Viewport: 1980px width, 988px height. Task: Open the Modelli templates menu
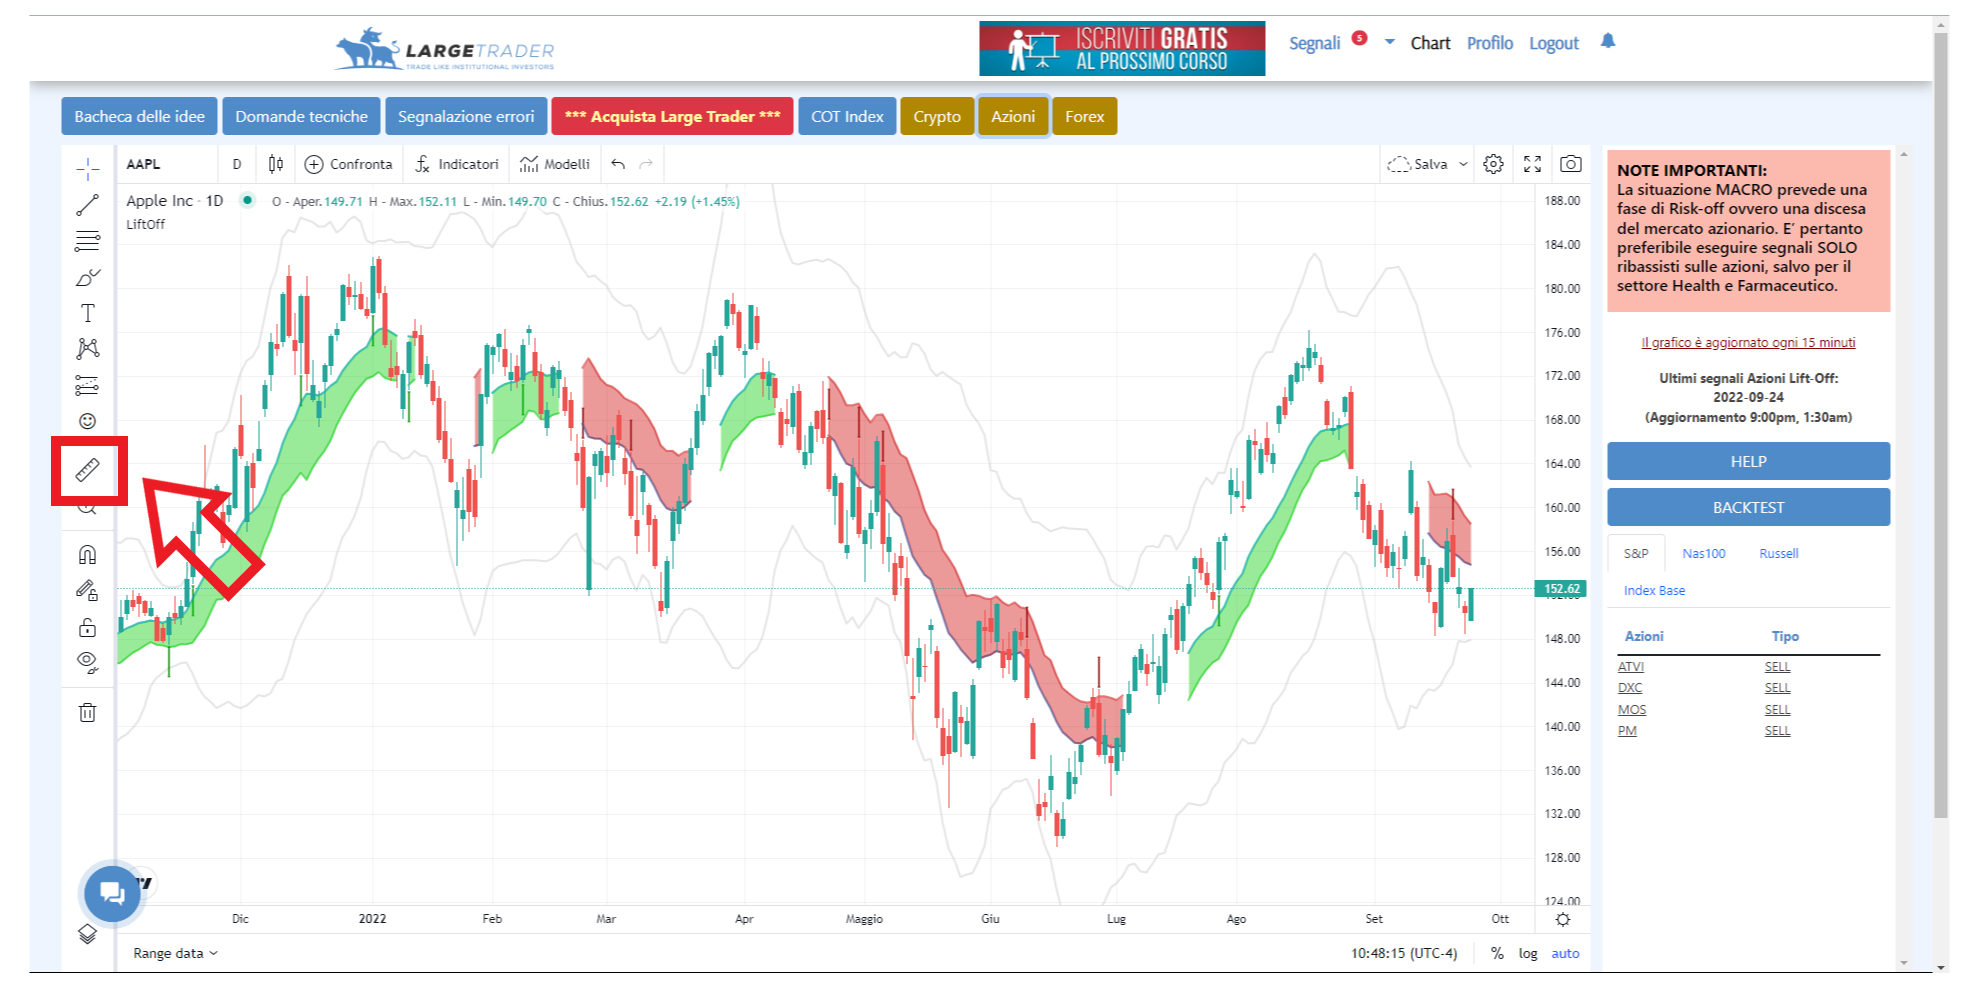click(x=555, y=164)
